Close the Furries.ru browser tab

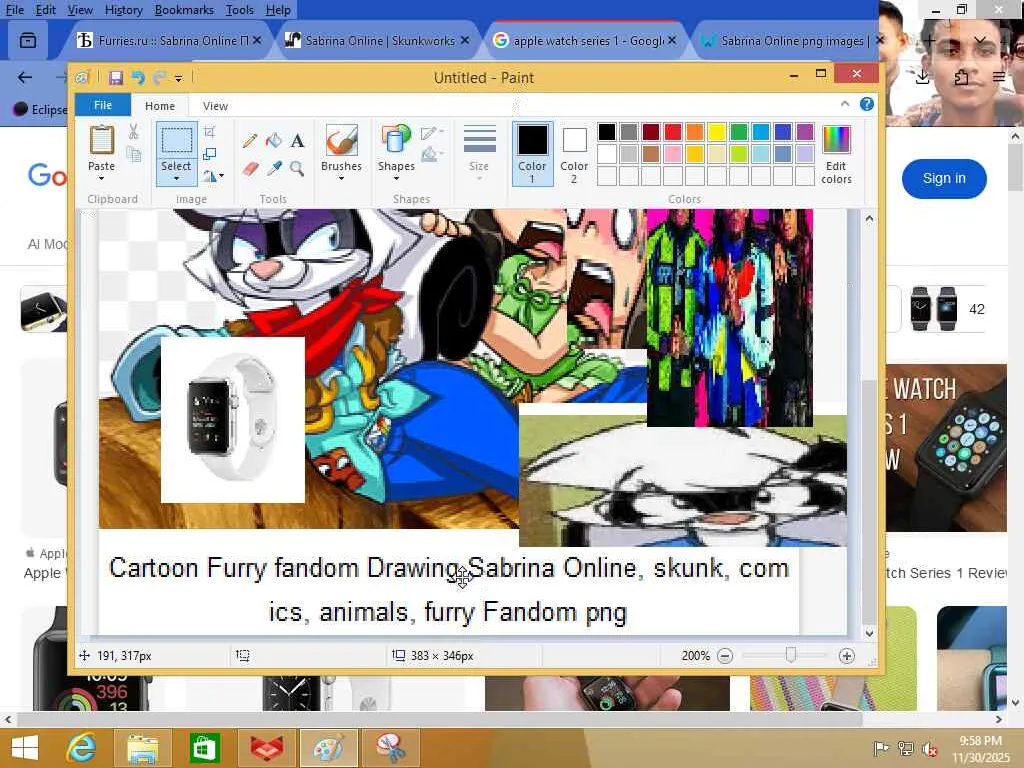point(257,40)
